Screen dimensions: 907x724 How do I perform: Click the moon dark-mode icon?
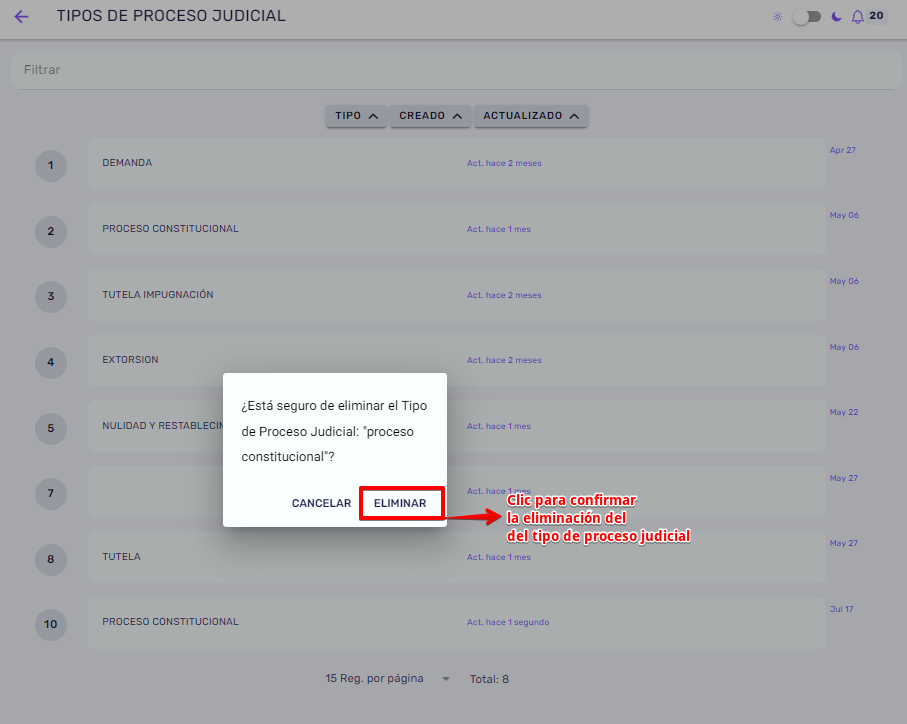tap(836, 17)
